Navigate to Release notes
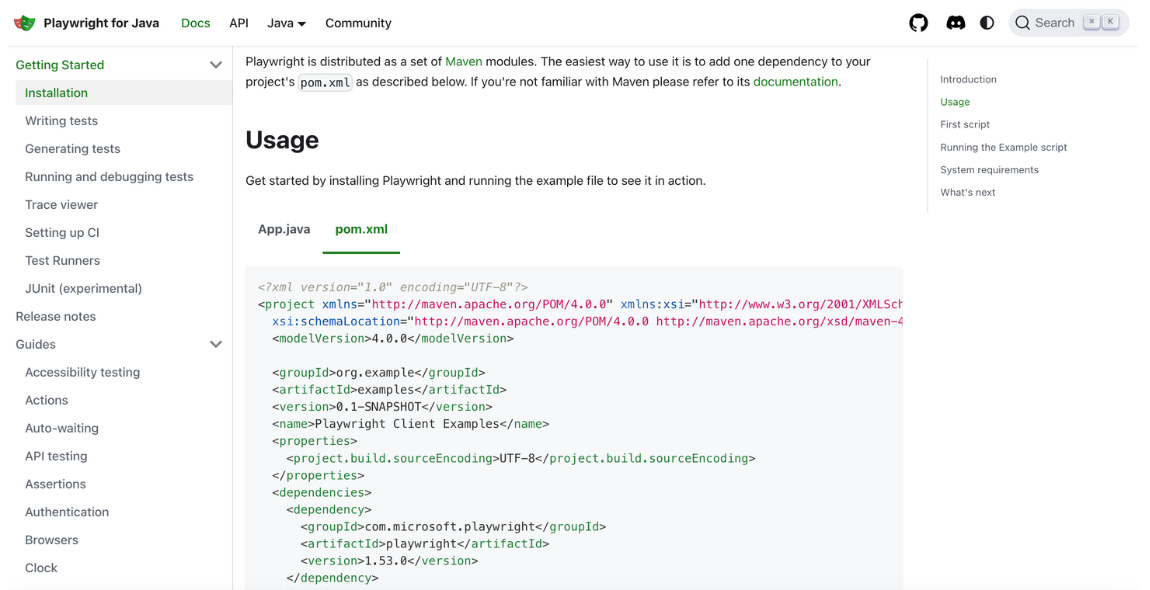1150x590 pixels. pyautogui.click(x=53, y=316)
